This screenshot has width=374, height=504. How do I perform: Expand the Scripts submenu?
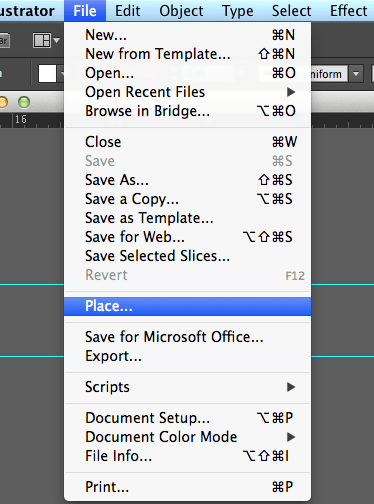point(187,387)
